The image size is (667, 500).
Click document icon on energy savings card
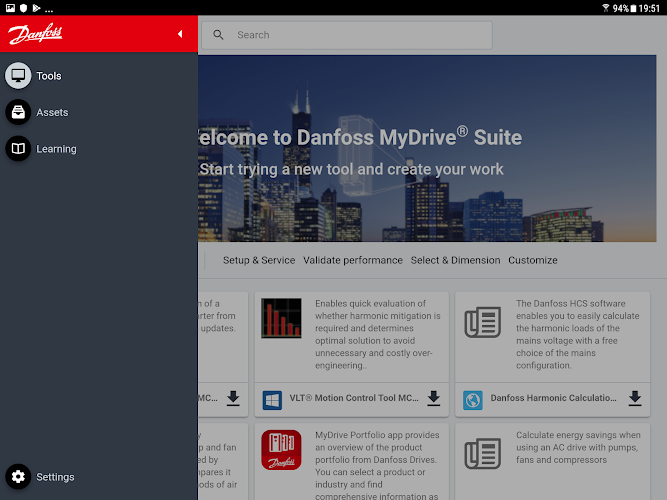pyautogui.click(x=482, y=454)
